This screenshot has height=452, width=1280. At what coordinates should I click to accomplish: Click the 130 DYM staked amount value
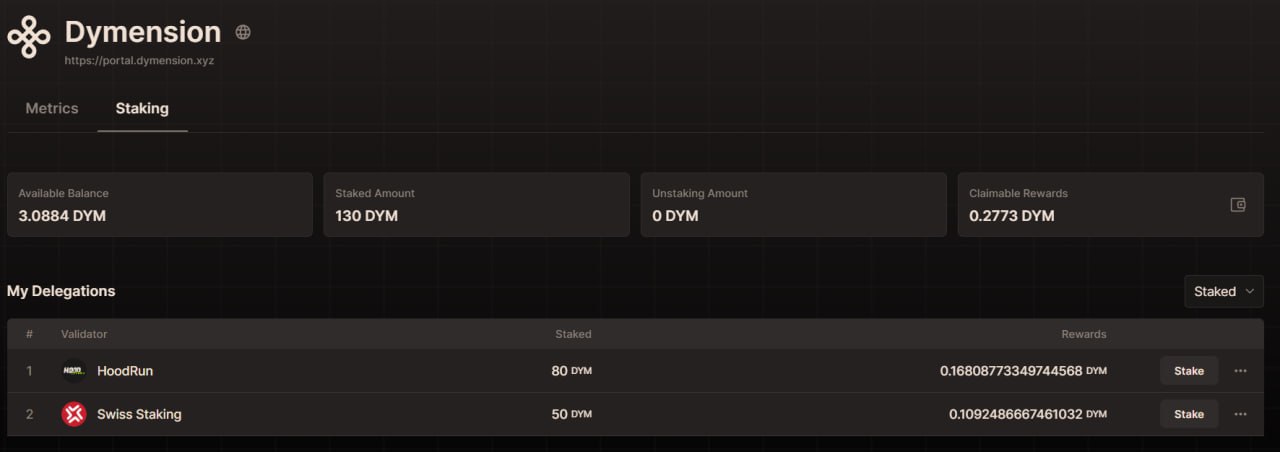click(x=367, y=216)
